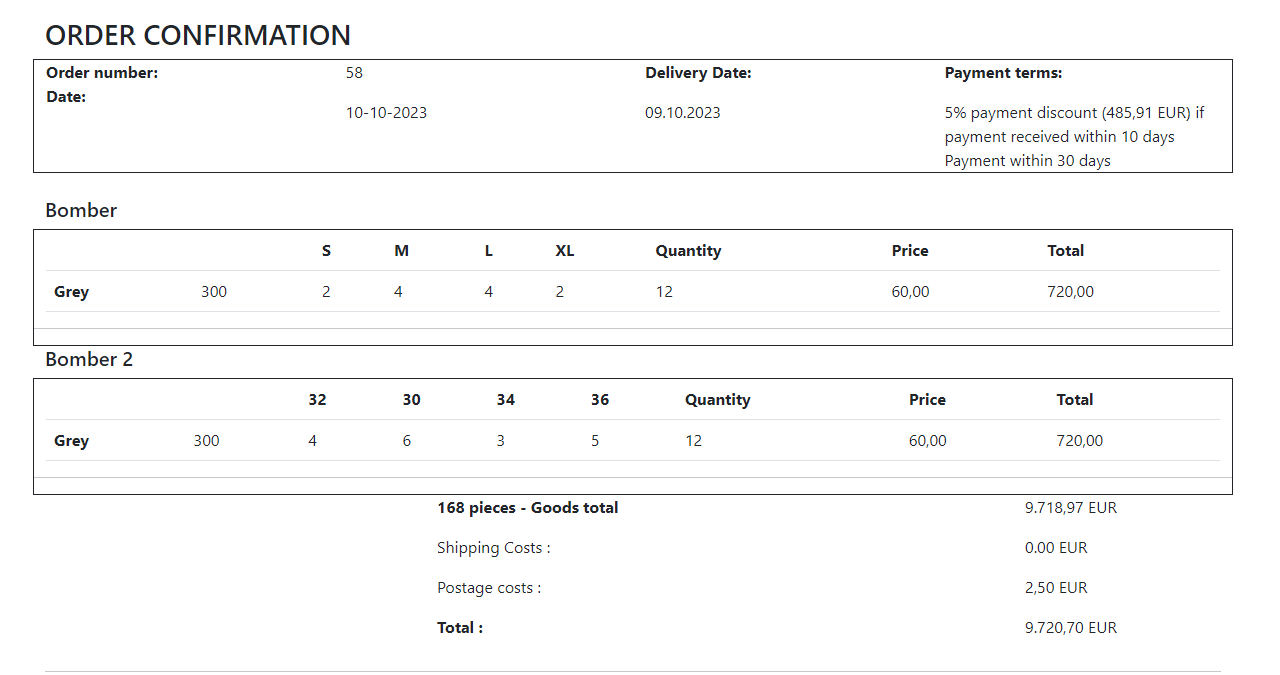Click the Shipping Costs label
The width and height of the screenshot is (1280, 675).
tap(493, 548)
